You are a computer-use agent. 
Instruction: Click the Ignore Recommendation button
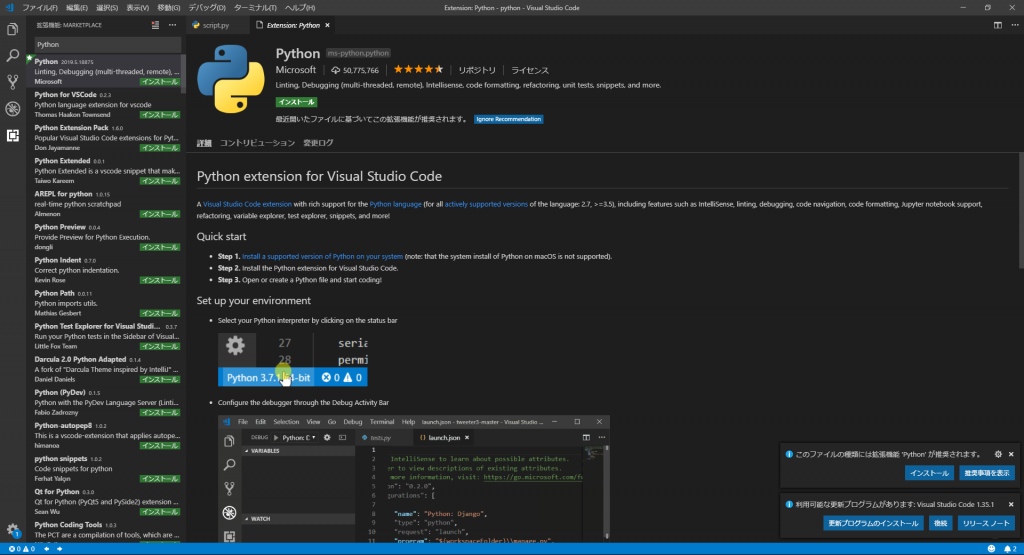point(509,119)
